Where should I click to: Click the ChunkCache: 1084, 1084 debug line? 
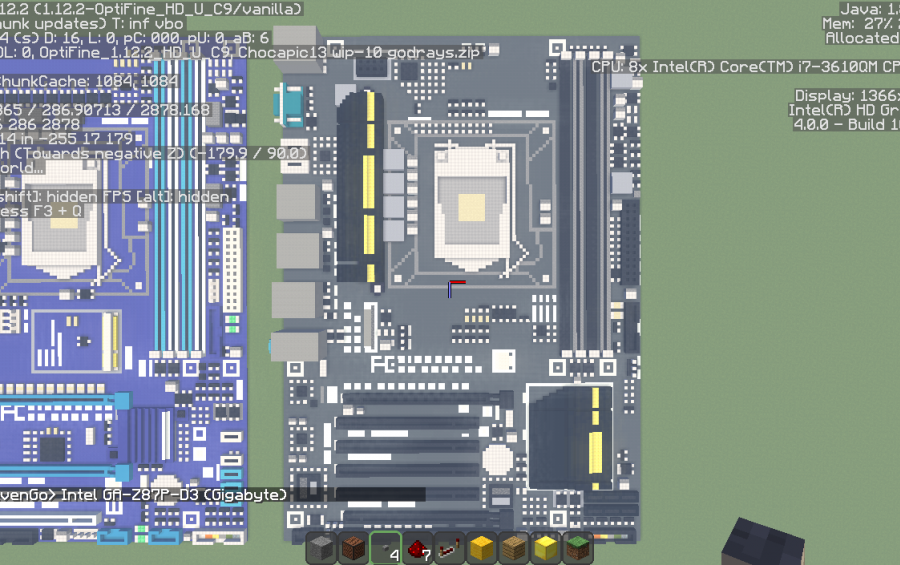(x=89, y=82)
